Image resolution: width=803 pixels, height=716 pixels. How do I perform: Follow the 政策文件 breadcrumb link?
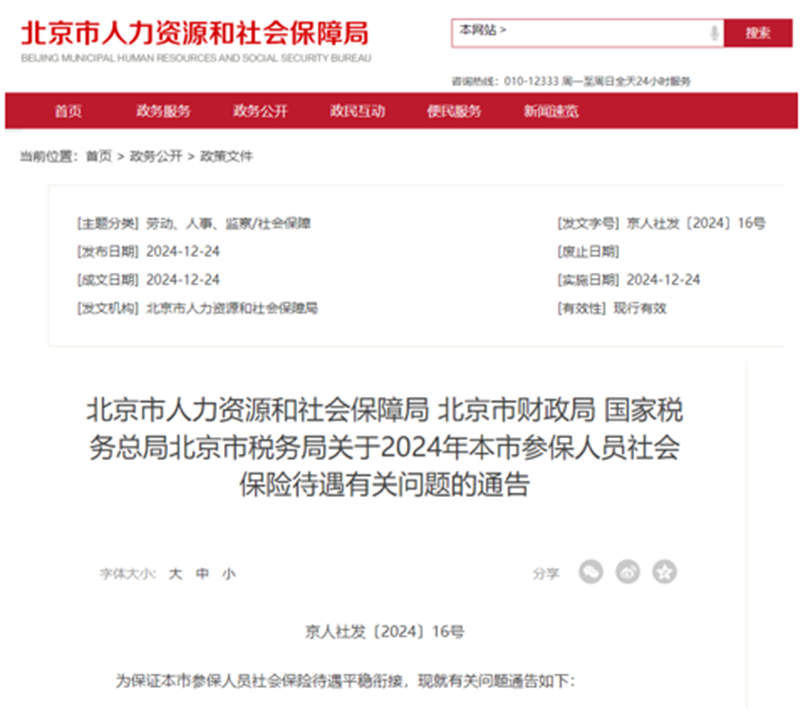[226, 156]
